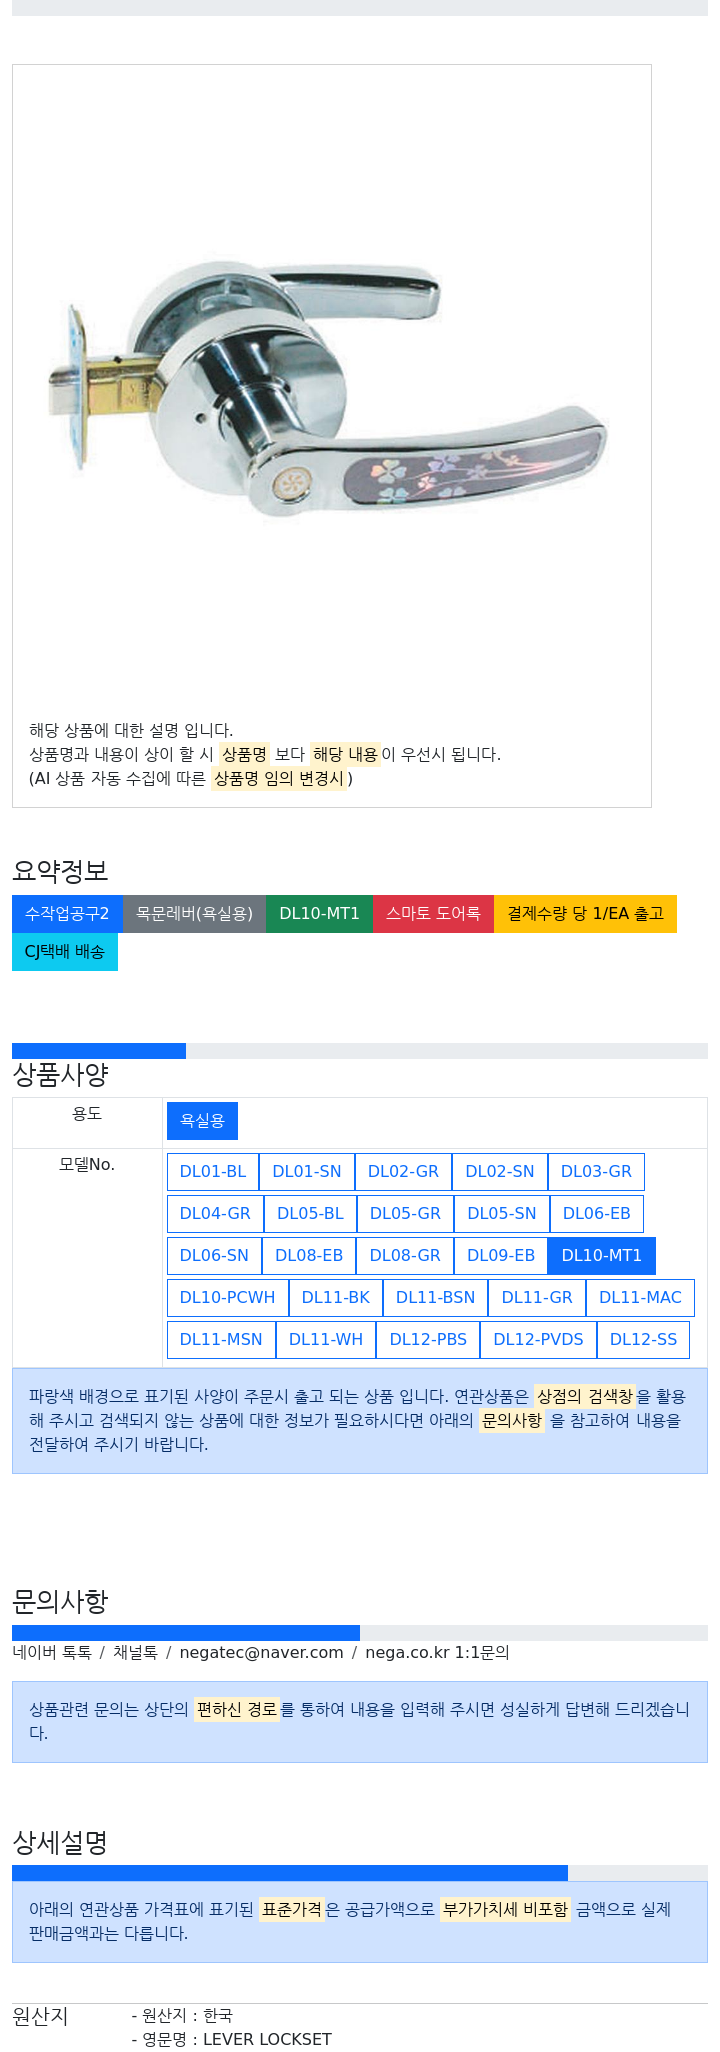Select model DL12-PVDS
Viewport: 720px width, 2052px height.
(538, 1340)
